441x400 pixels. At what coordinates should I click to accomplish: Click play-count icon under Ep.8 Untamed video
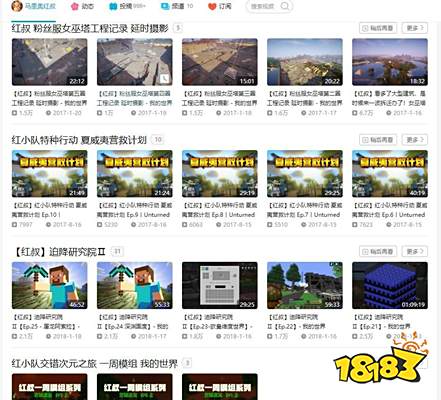[185, 225]
